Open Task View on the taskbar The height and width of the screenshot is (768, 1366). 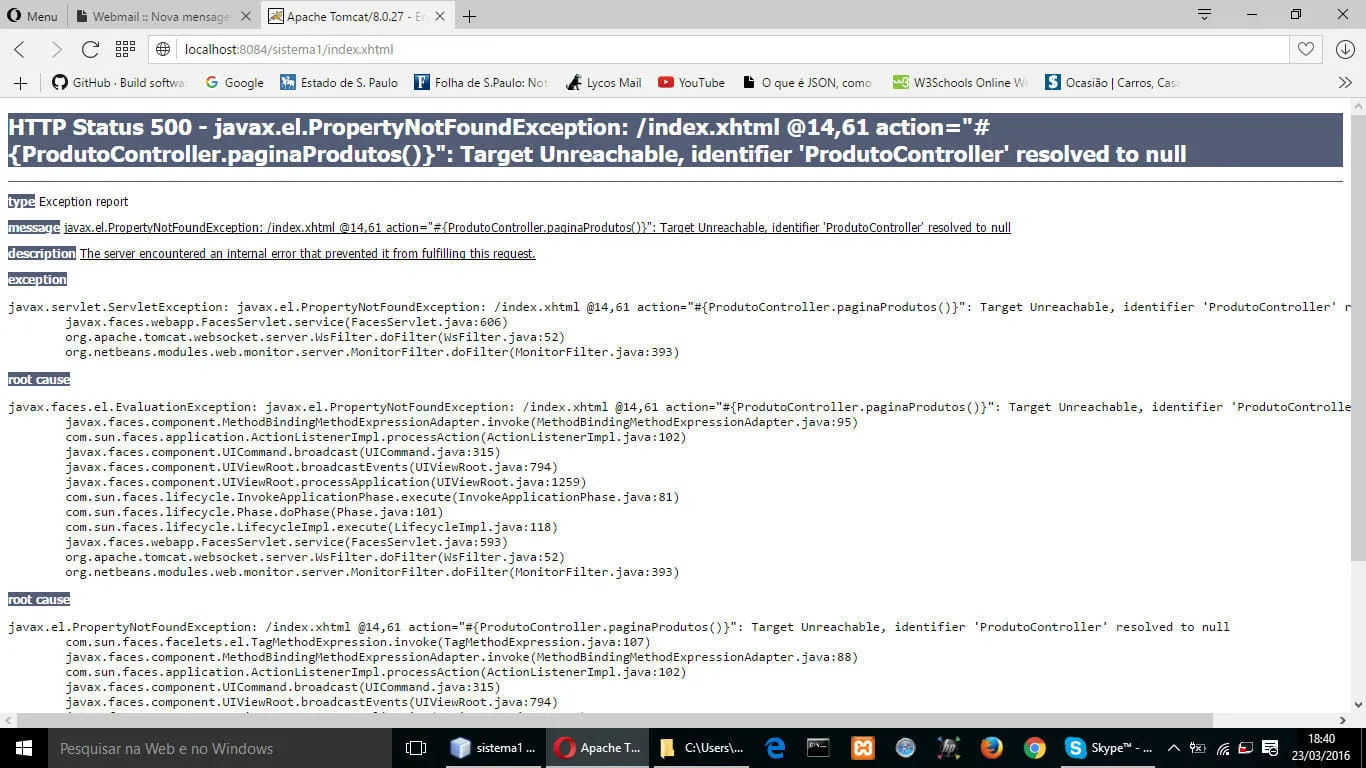coord(415,748)
